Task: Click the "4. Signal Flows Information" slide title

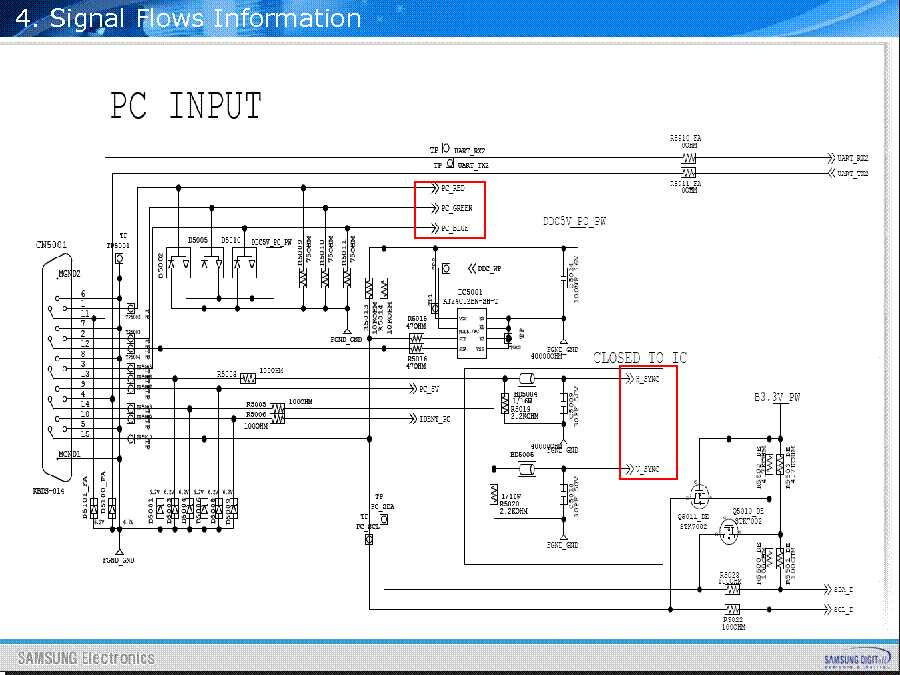Action: pyautogui.click(x=188, y=18)
